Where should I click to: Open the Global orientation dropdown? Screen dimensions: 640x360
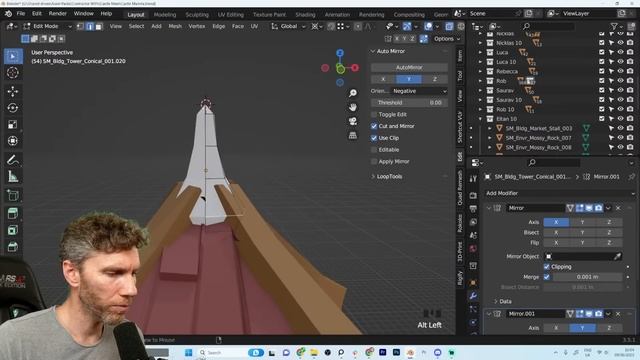[289, 26]
